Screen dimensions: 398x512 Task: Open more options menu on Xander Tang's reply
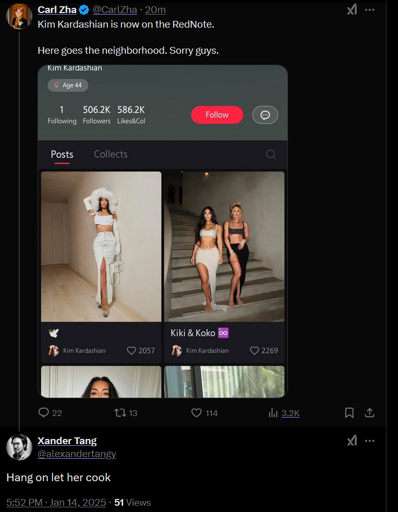coord(370,441)
